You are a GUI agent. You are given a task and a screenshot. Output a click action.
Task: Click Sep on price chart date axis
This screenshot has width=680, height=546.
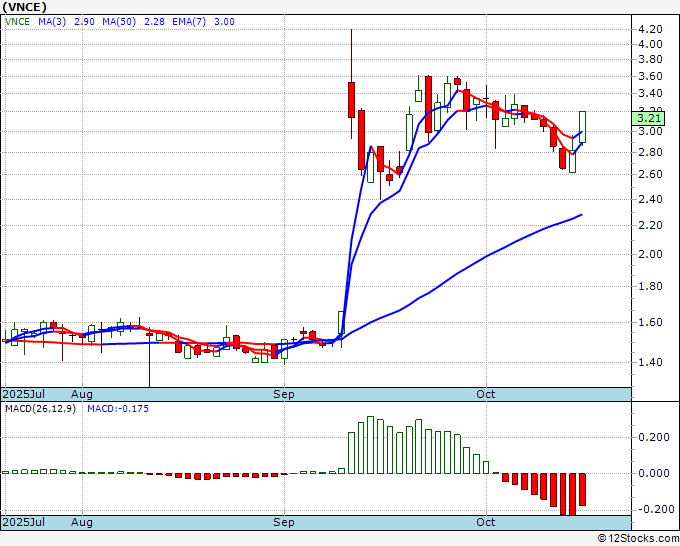(284, 394)
